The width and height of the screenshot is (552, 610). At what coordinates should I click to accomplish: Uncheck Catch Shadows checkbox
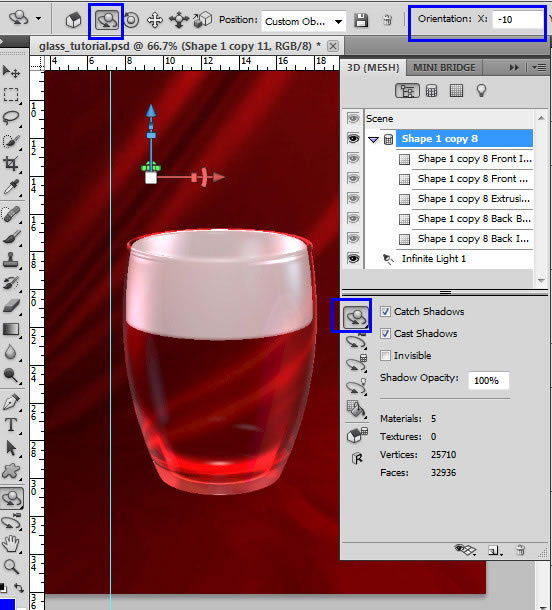[385, 312]
